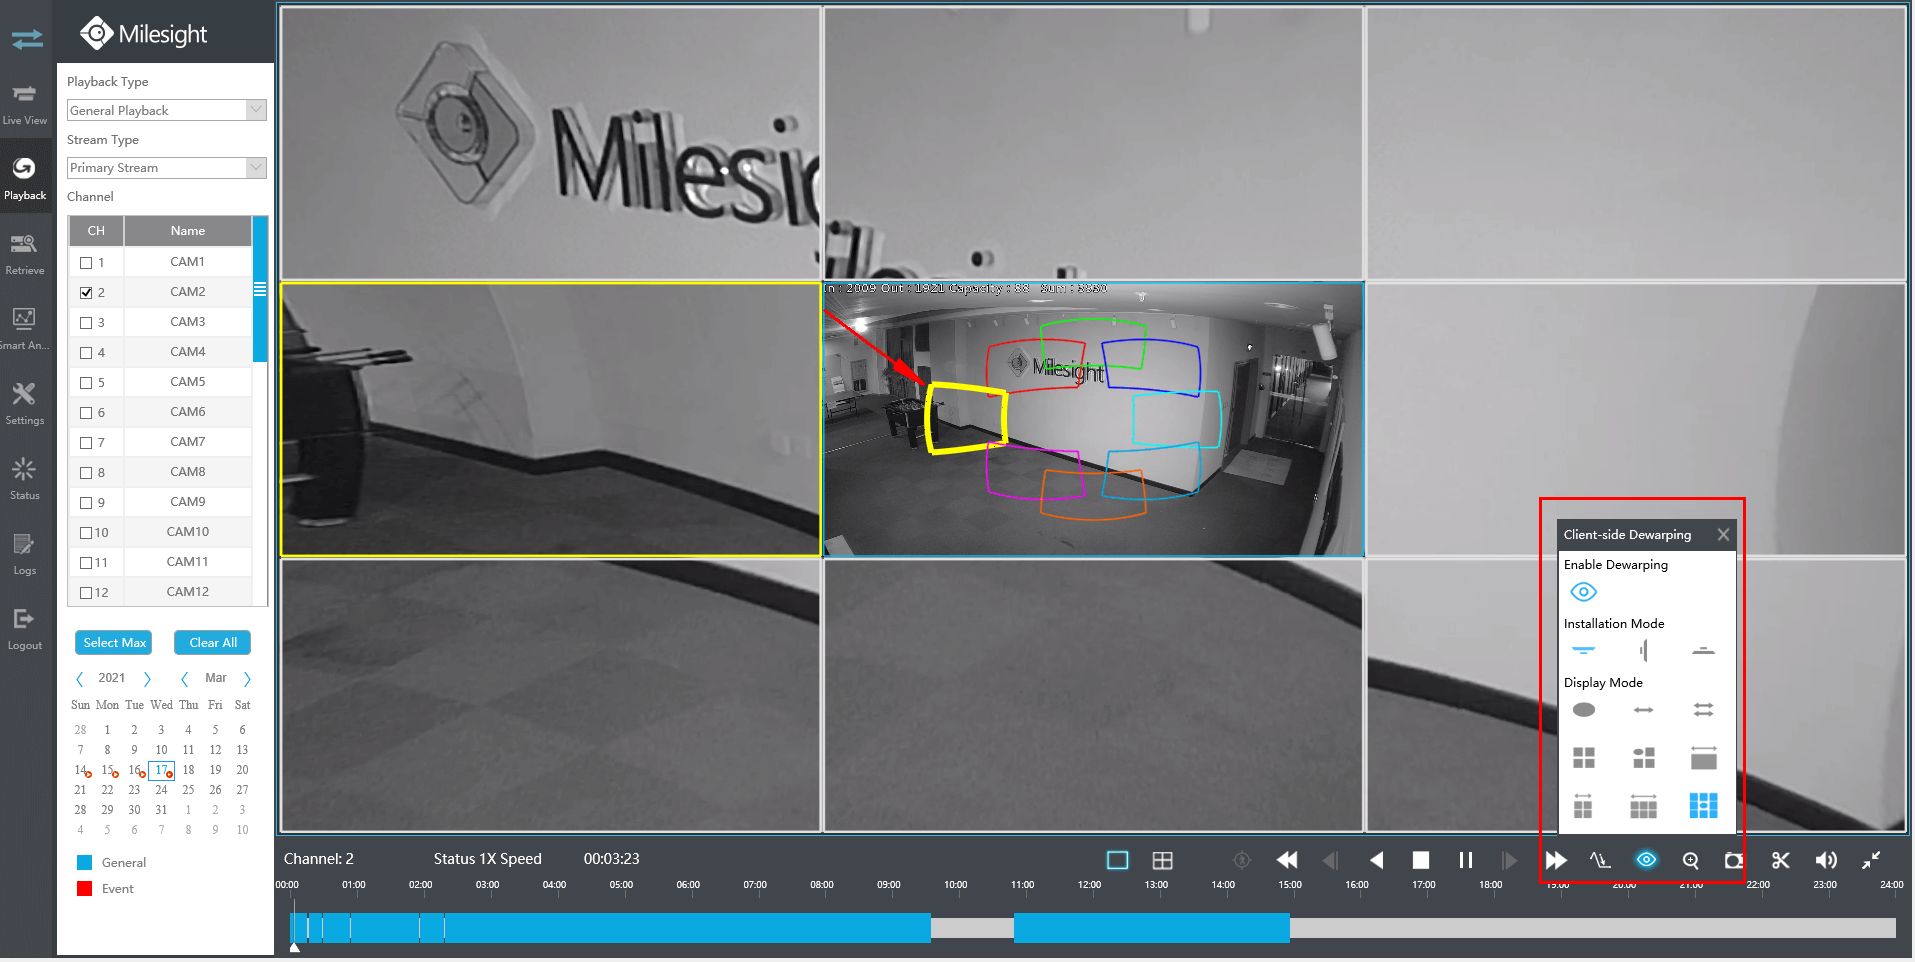Select the yellow-bordered dewarped video pane
This screenshot has width=1915, height=962.
coord(550,419)
